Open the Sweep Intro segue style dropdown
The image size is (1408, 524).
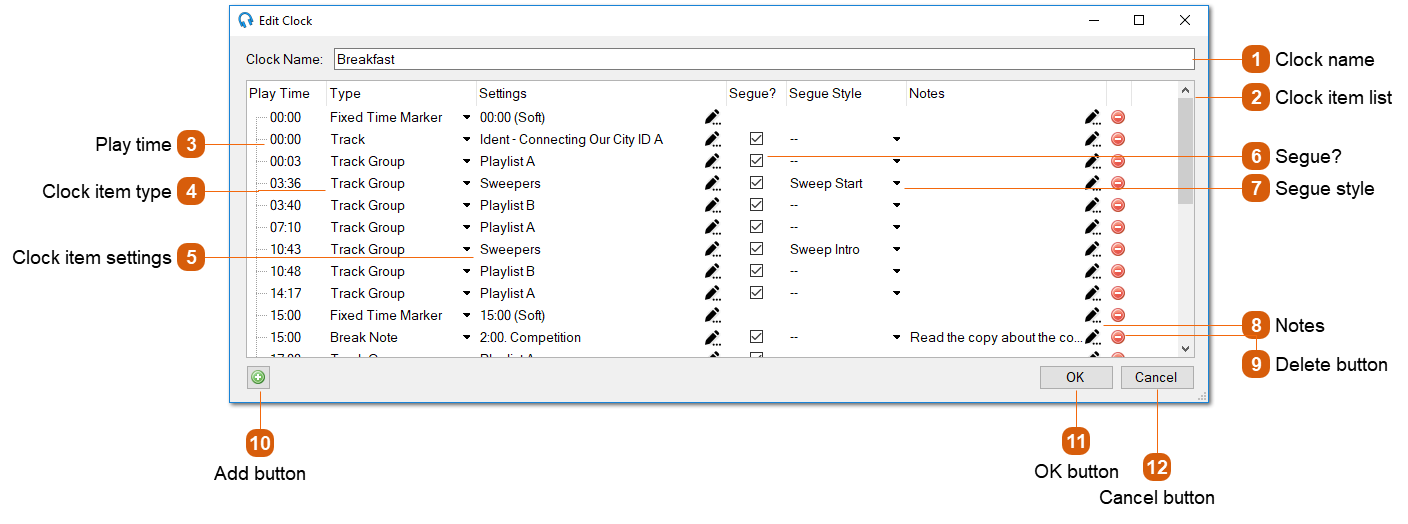point(897,249)
